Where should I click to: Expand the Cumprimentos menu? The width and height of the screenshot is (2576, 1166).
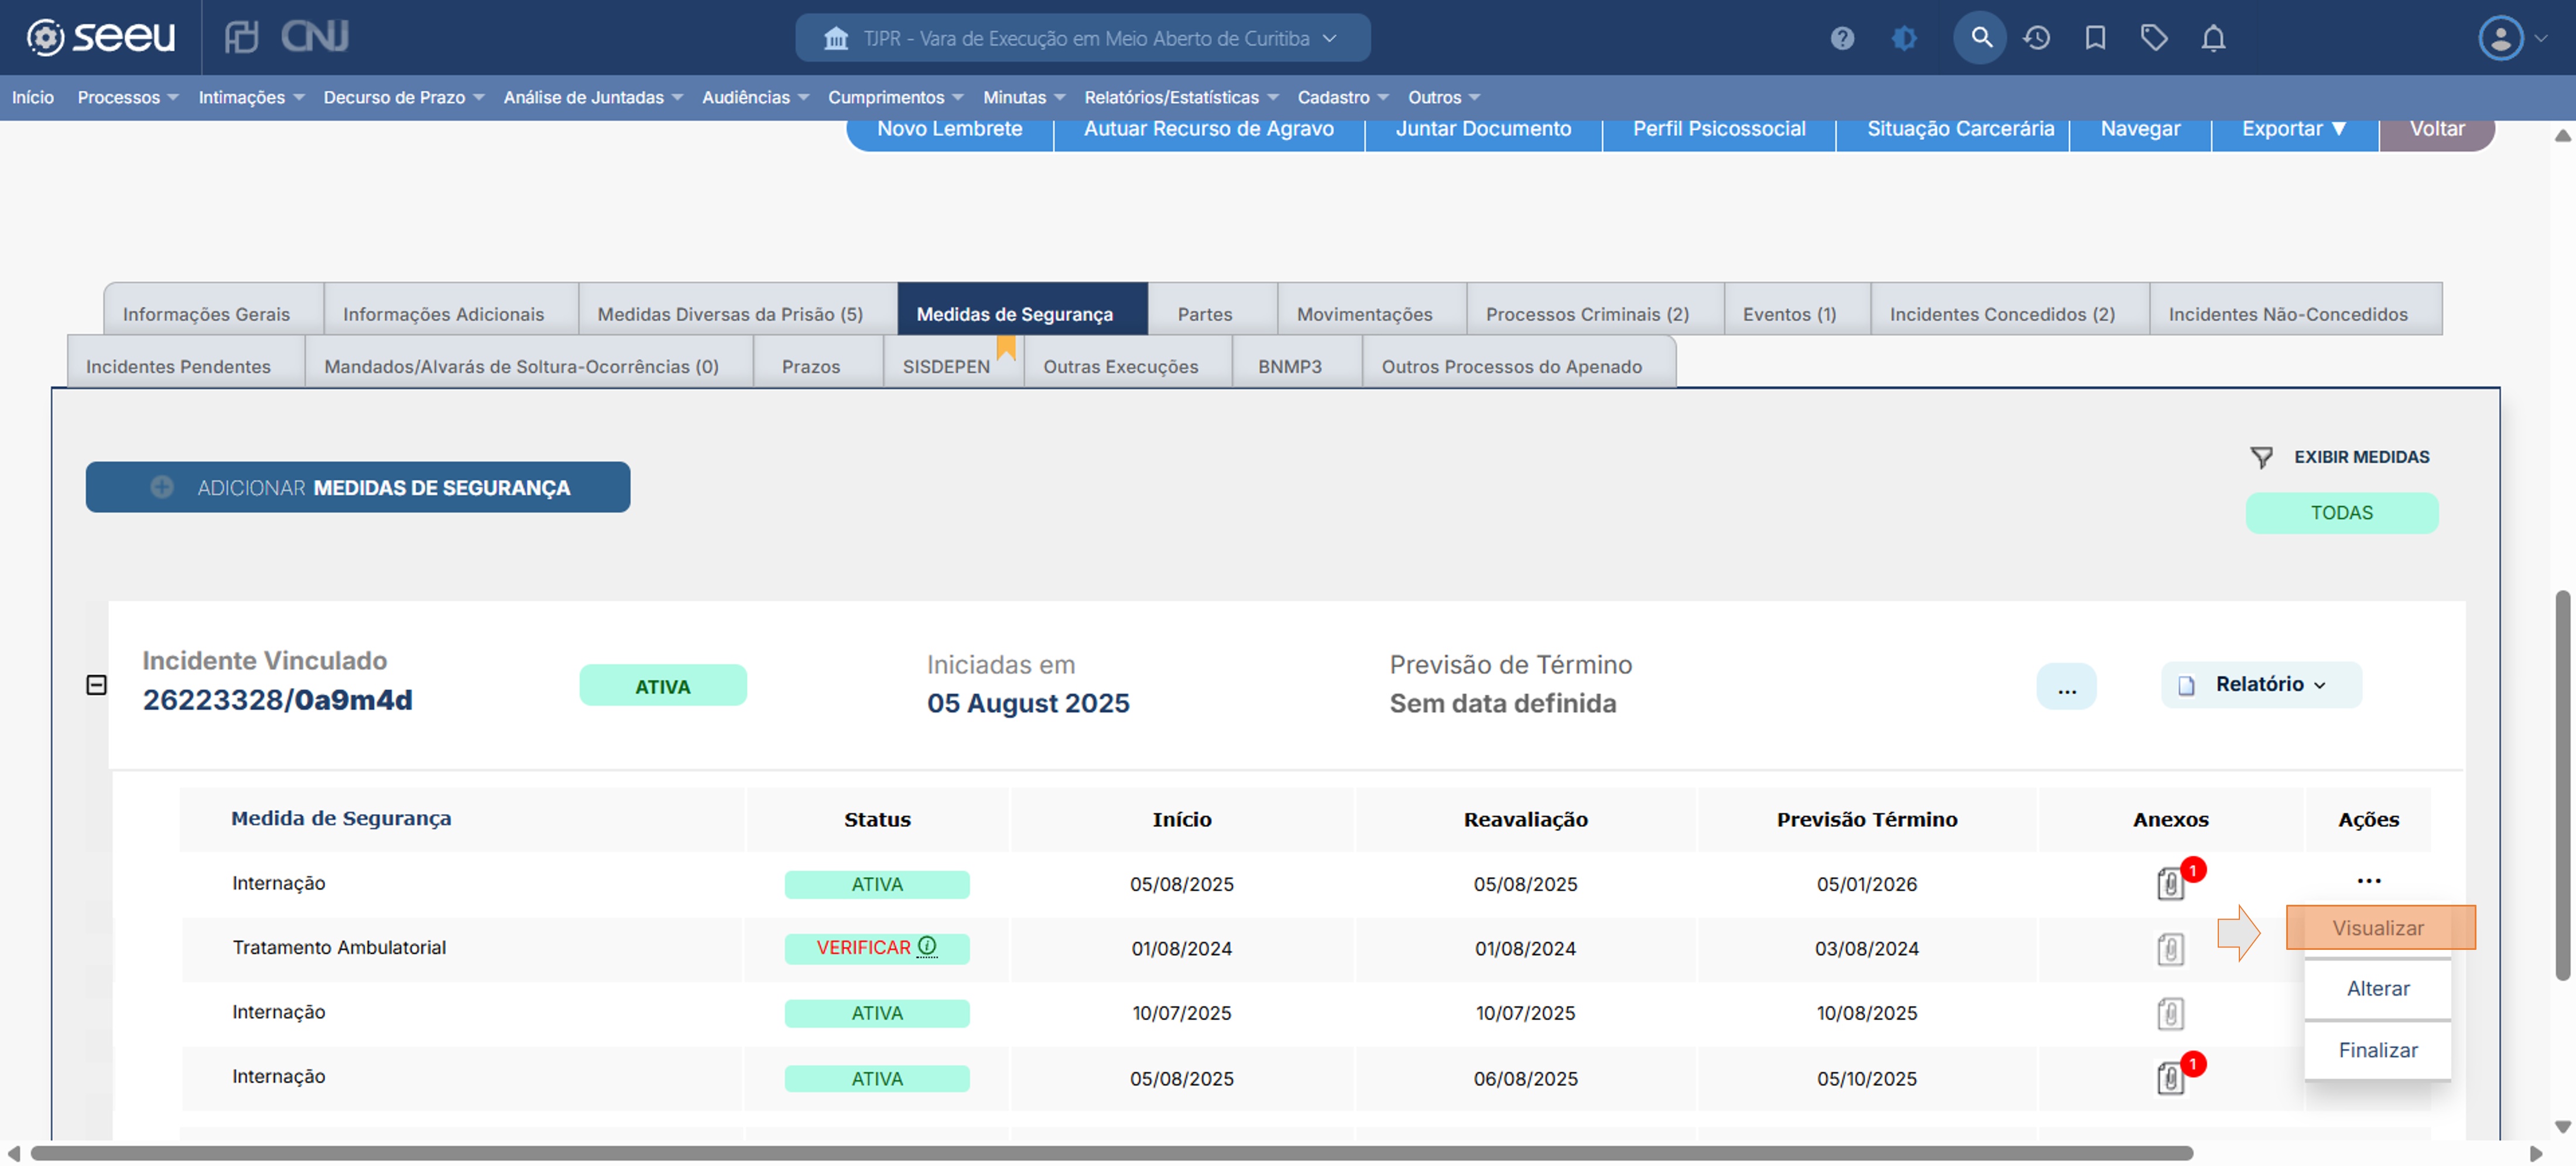point(895,97)
